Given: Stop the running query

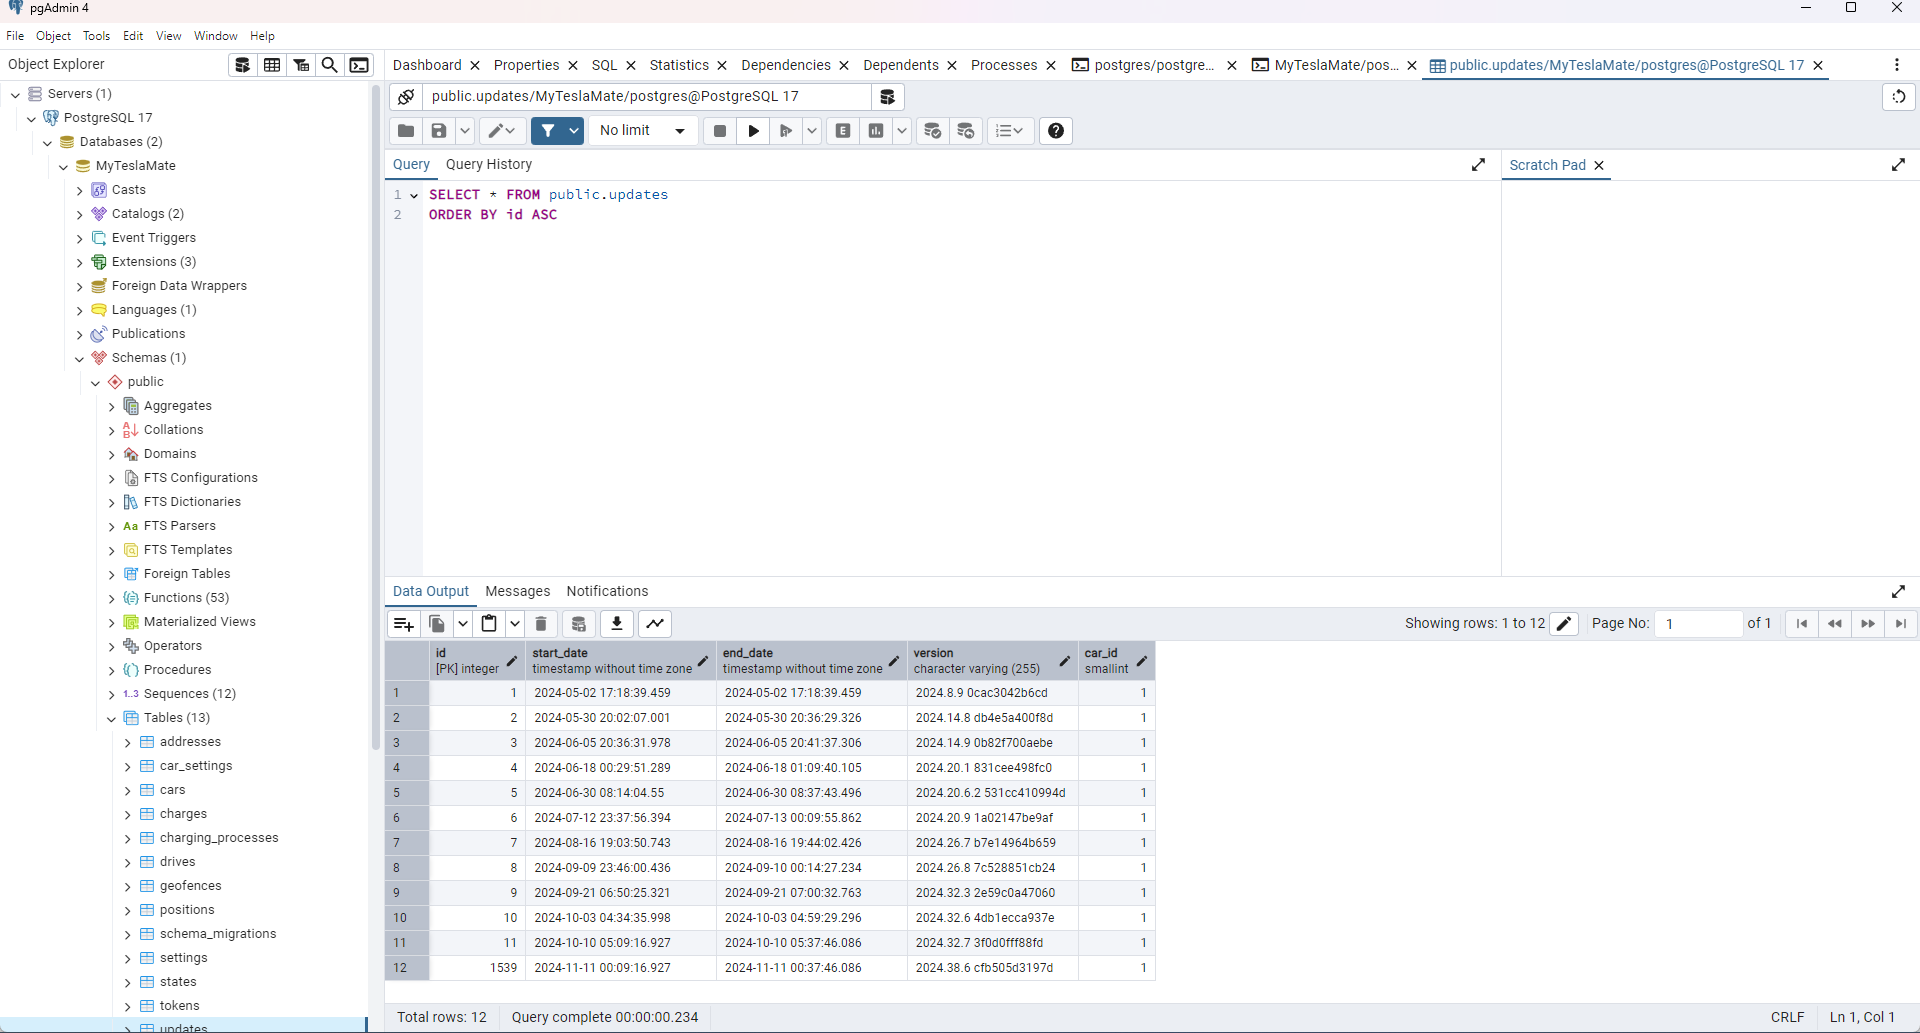Looking at the screenshot, I should (x=720, y=131).
